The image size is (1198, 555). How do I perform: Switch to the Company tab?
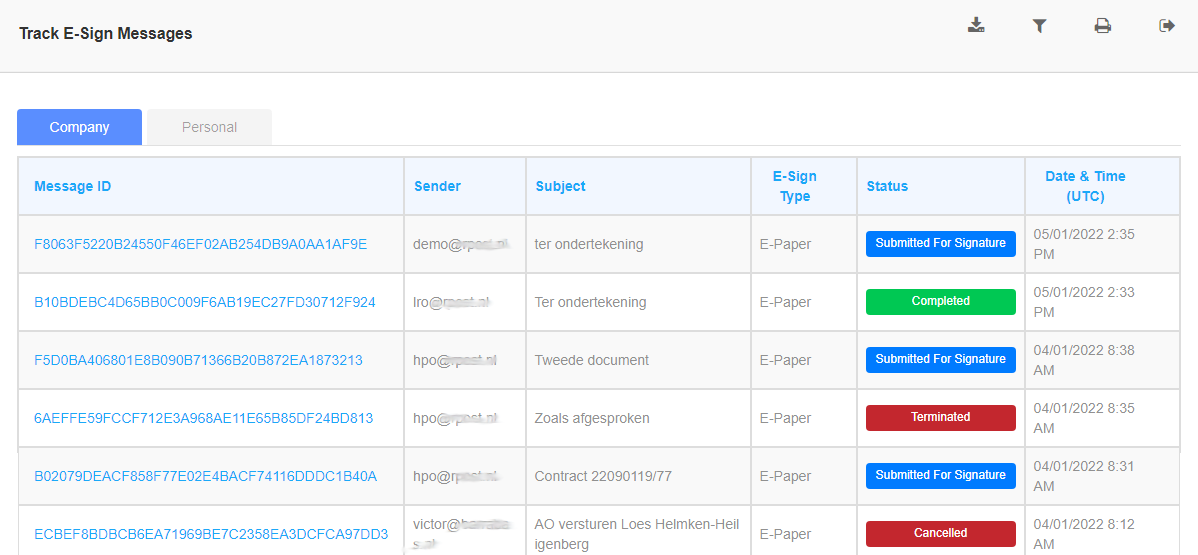click(80, 127)
